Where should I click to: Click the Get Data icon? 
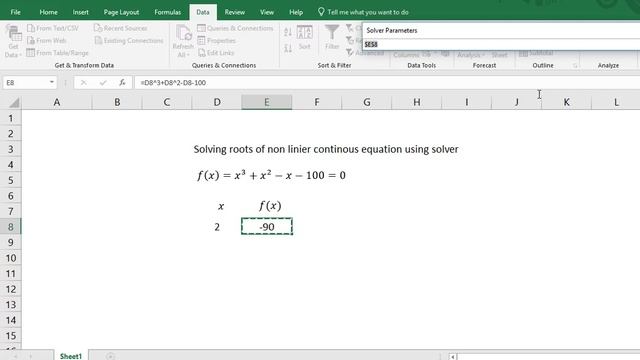pyautogui.click(x=13, y=41)
